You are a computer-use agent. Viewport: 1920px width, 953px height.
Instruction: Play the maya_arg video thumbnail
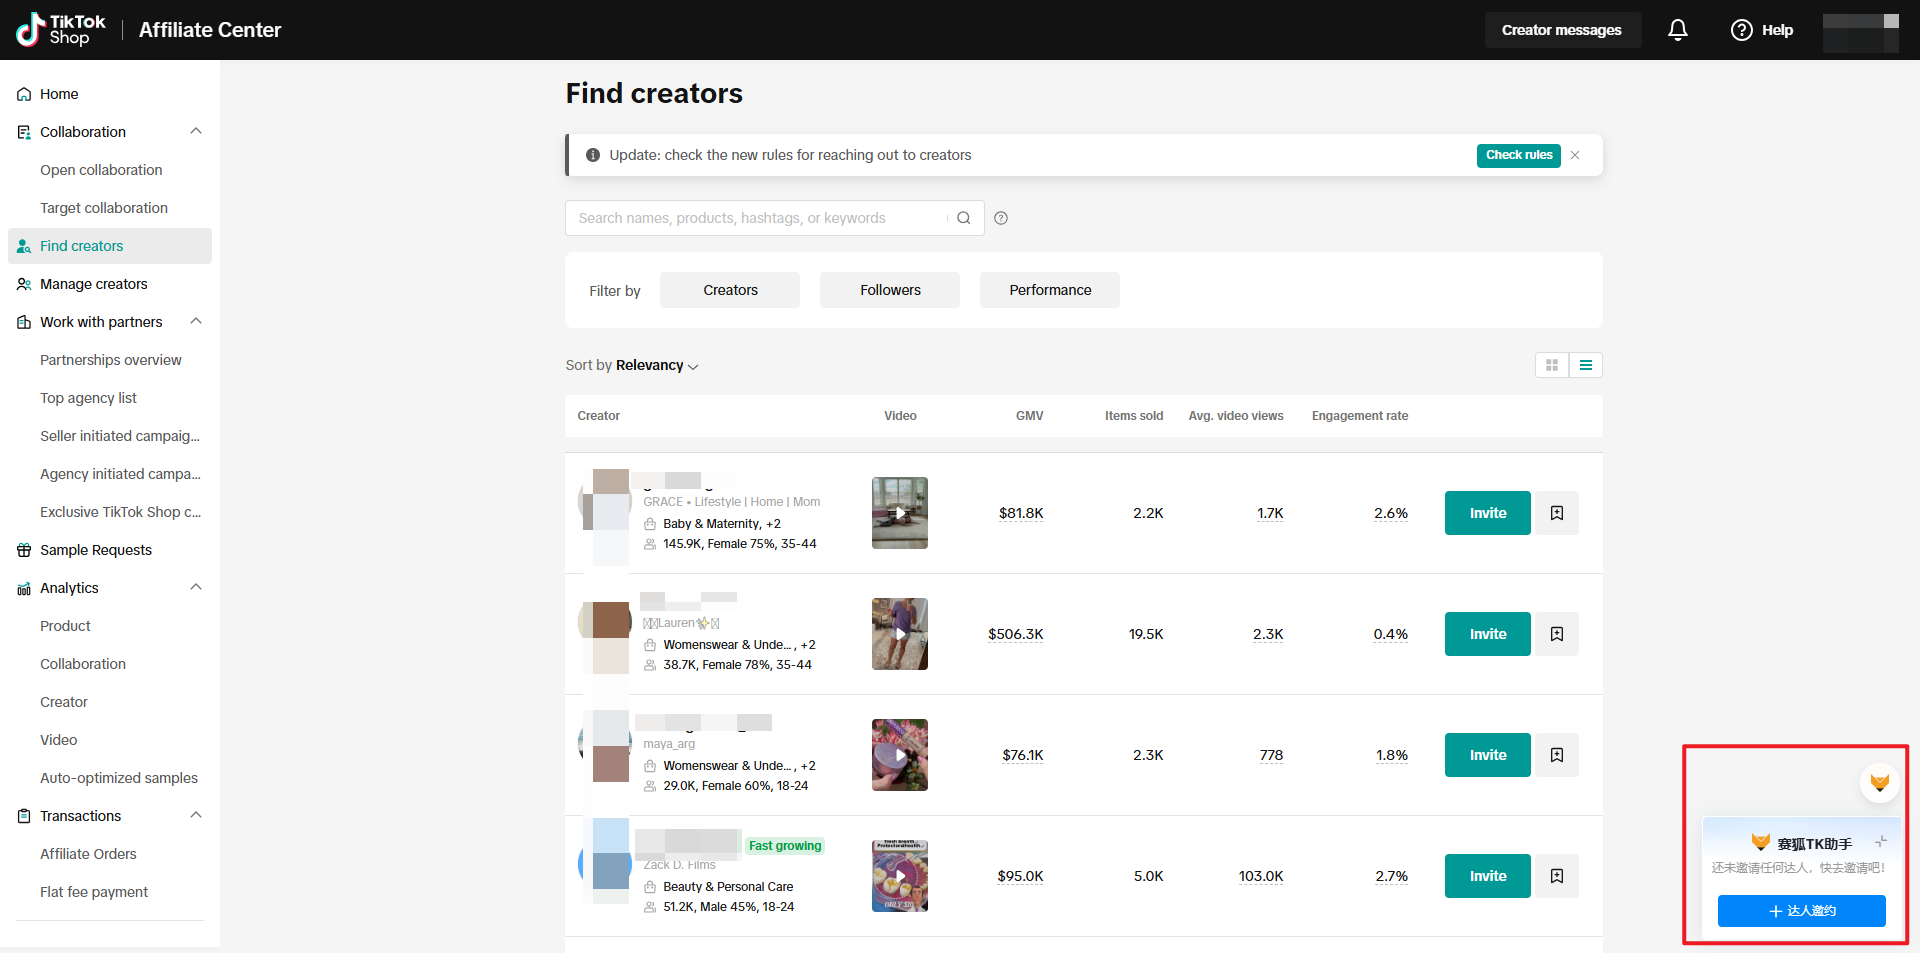pyautogui.click(x=900, y=755)
